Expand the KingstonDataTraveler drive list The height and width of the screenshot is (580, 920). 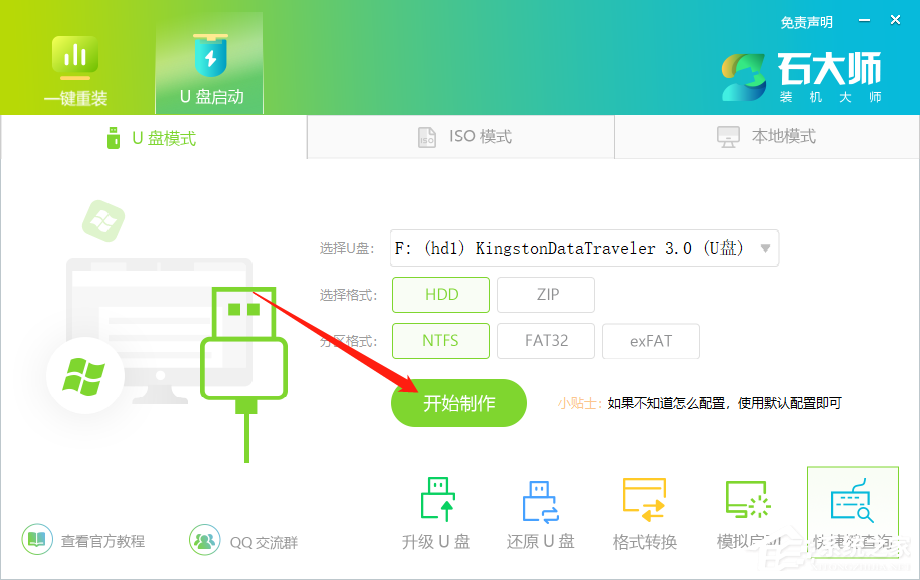763,247
